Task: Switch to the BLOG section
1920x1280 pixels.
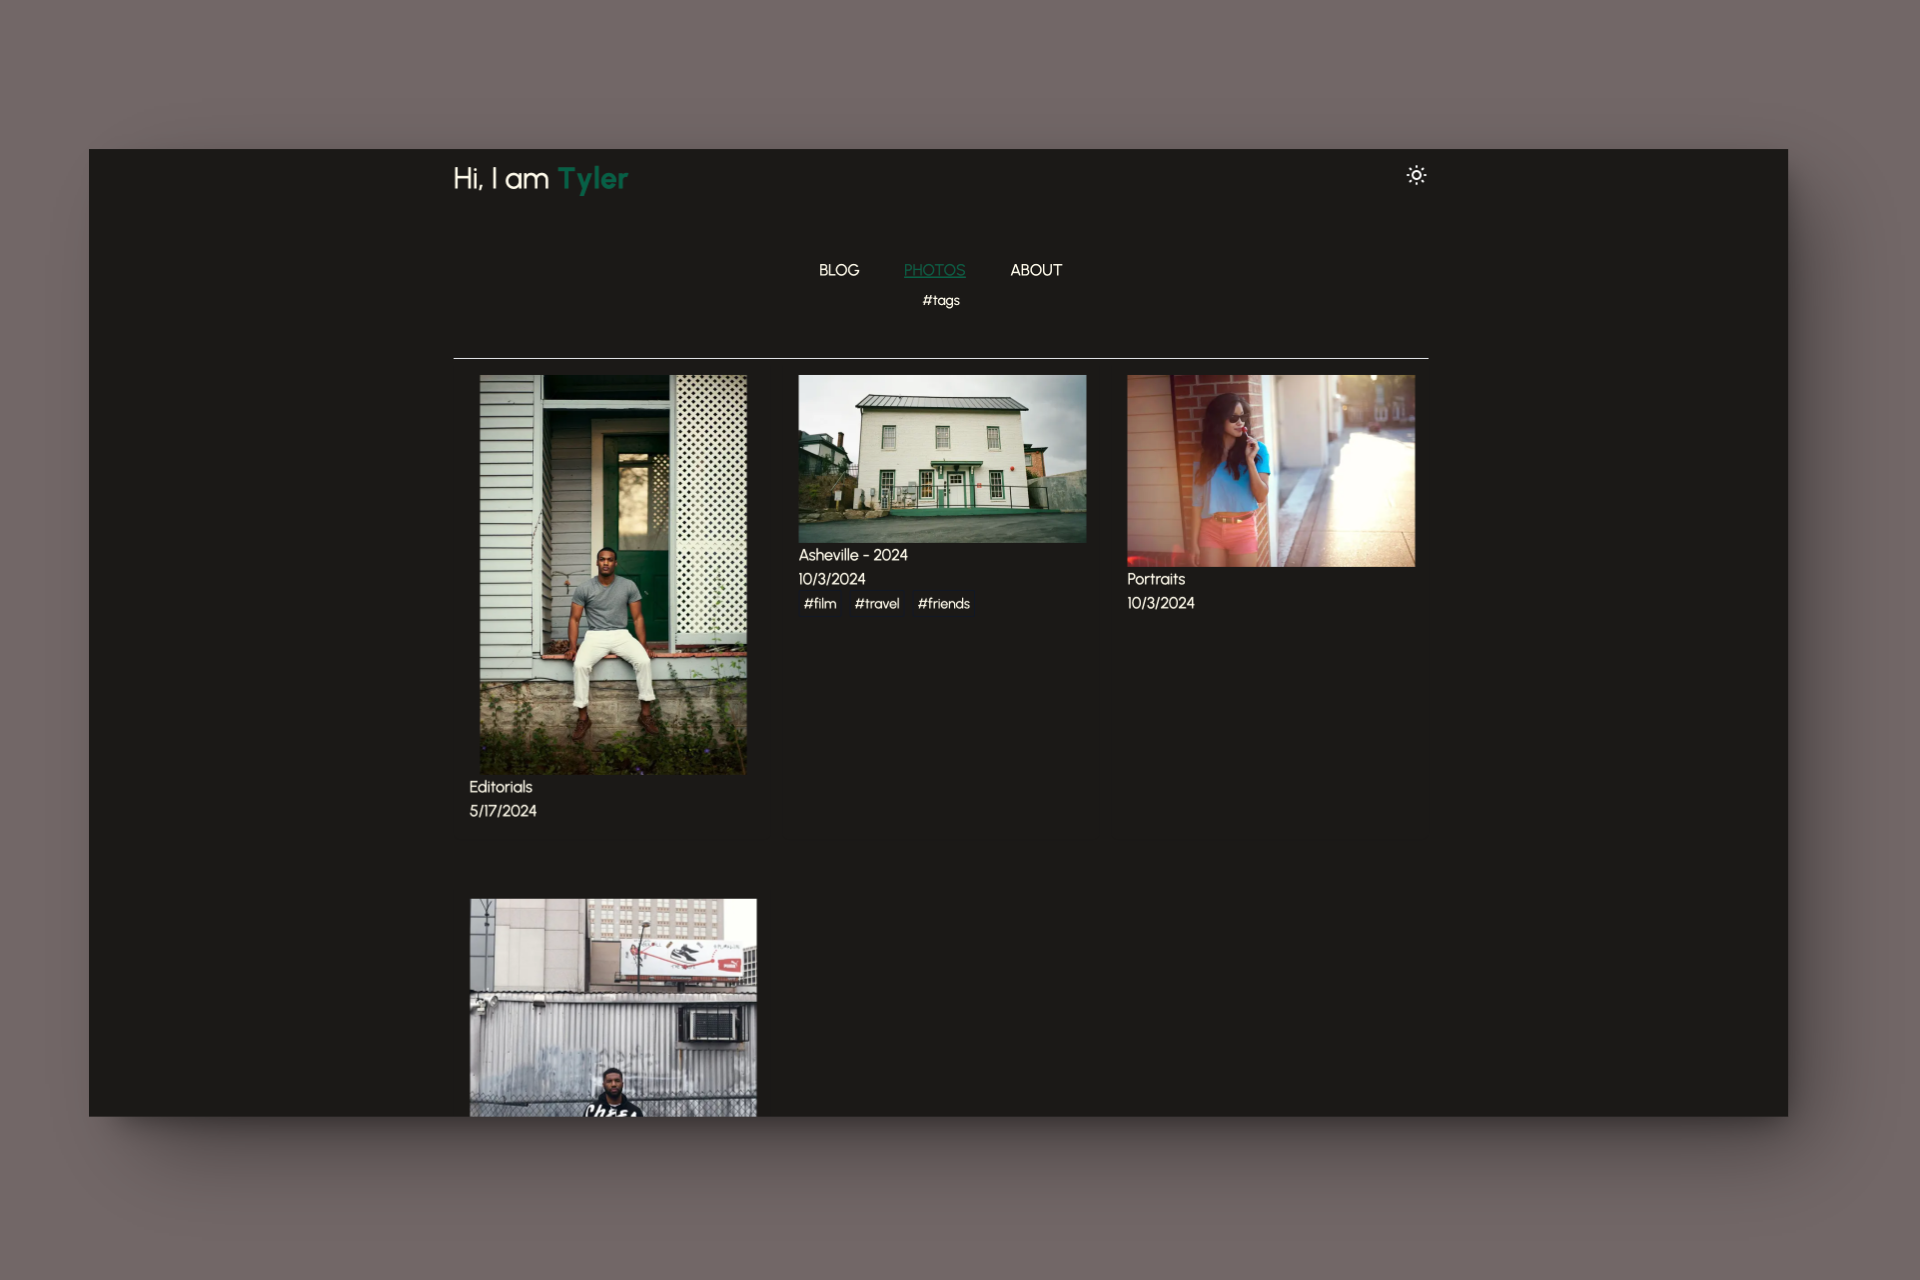Action: click(x=839, y=269)
